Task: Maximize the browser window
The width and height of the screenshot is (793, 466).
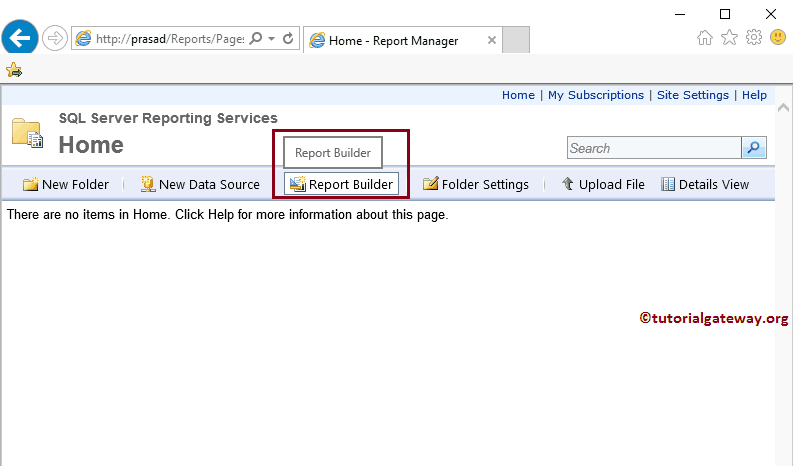Action: 725,14
